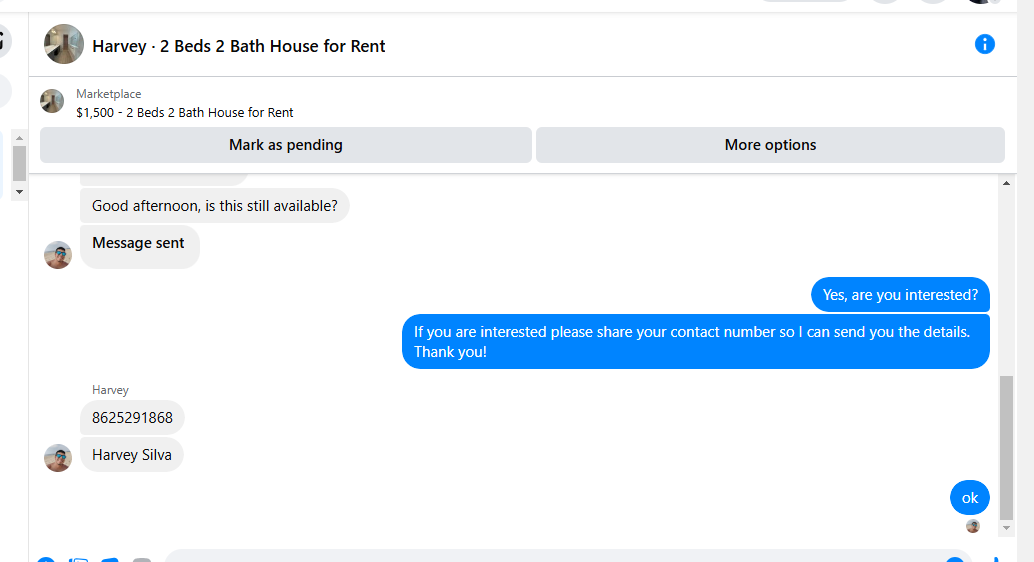Screen dimensions: 1034x562
Task: Open the conversation information icon
Action: click(985, 44)
